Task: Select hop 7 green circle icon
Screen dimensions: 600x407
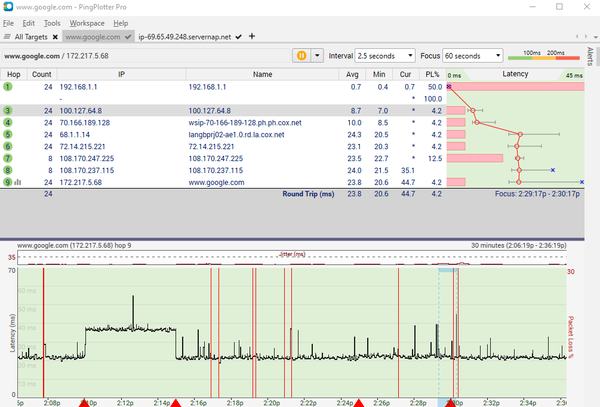Action: click(8, 158)
